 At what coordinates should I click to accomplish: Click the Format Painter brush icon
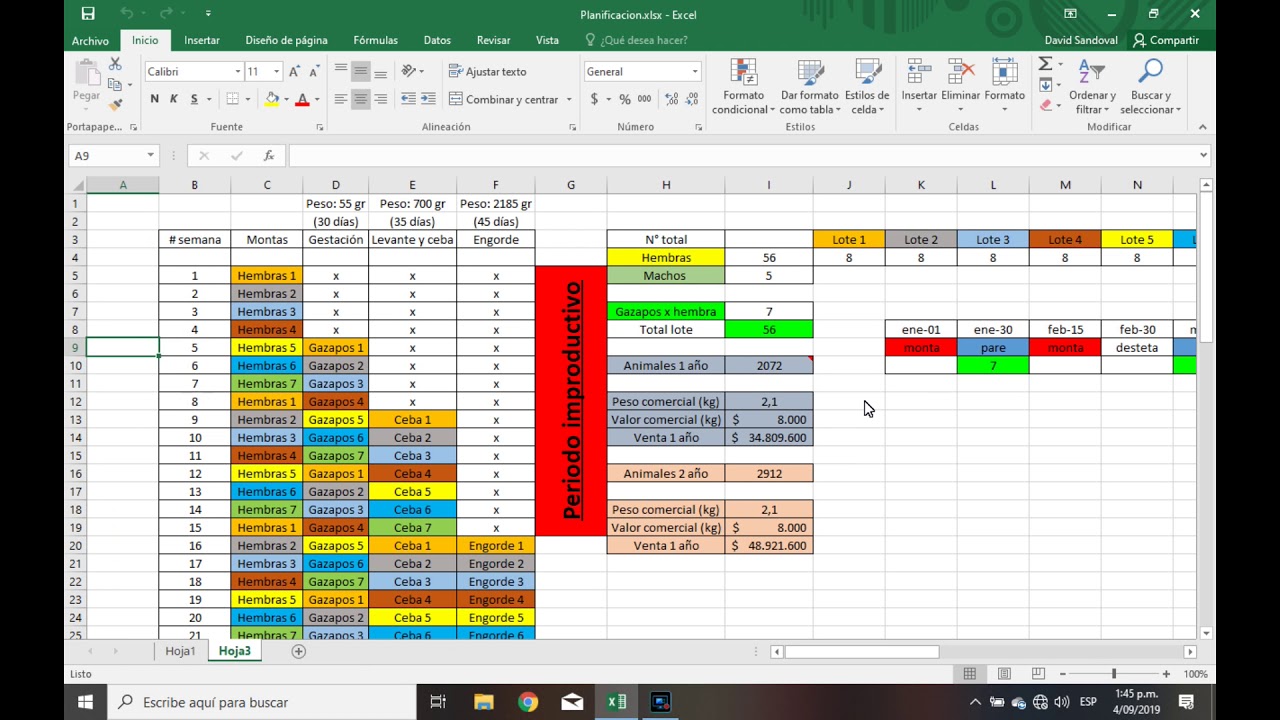pyautogui.click(x=115, y=105)
